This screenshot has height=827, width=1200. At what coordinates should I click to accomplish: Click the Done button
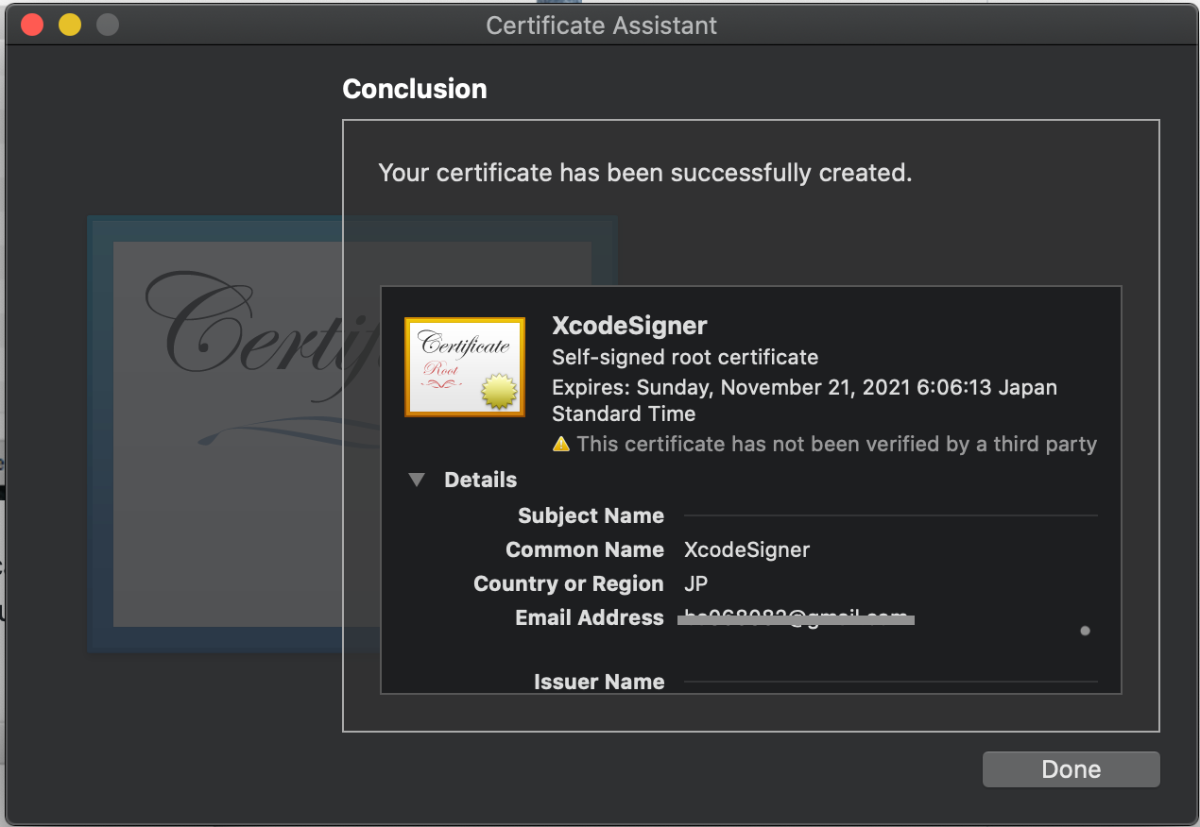pyautogui.click(x=1071, y=769)
